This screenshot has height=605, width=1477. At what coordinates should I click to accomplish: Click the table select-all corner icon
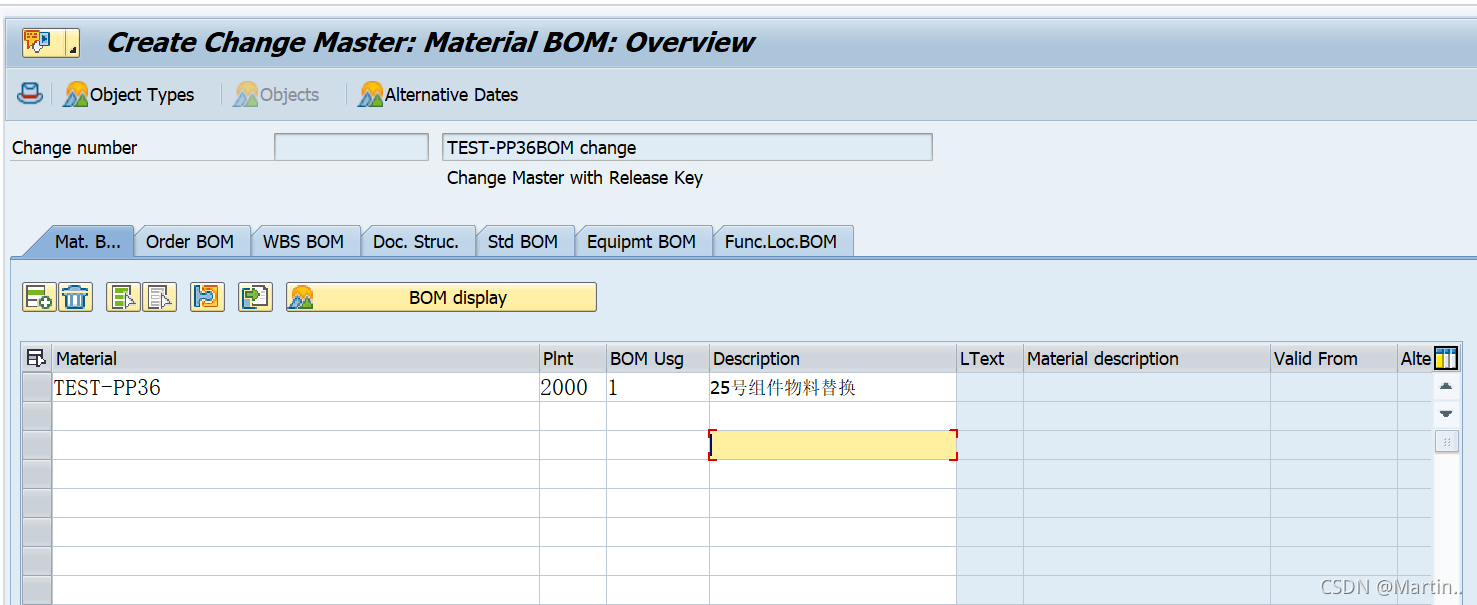tap(36, 358)
